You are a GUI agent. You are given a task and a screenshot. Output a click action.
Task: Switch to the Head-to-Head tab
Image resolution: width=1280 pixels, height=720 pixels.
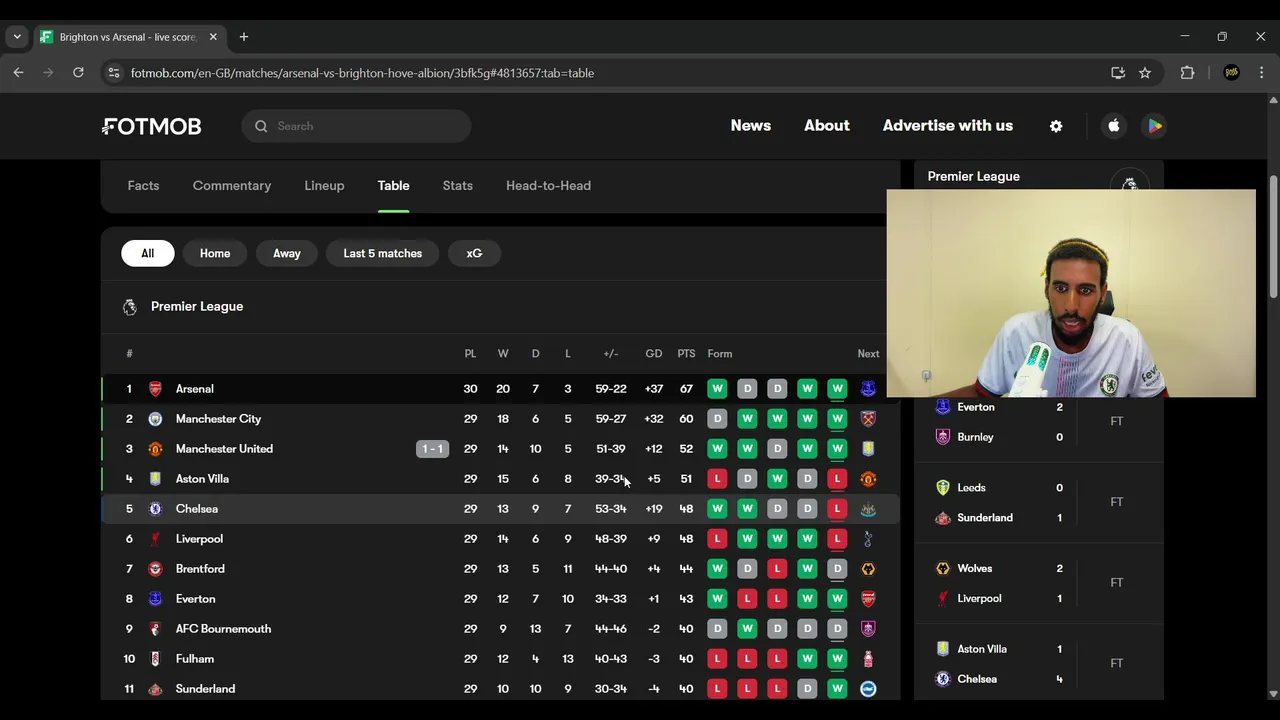click(x=548, y=186)
